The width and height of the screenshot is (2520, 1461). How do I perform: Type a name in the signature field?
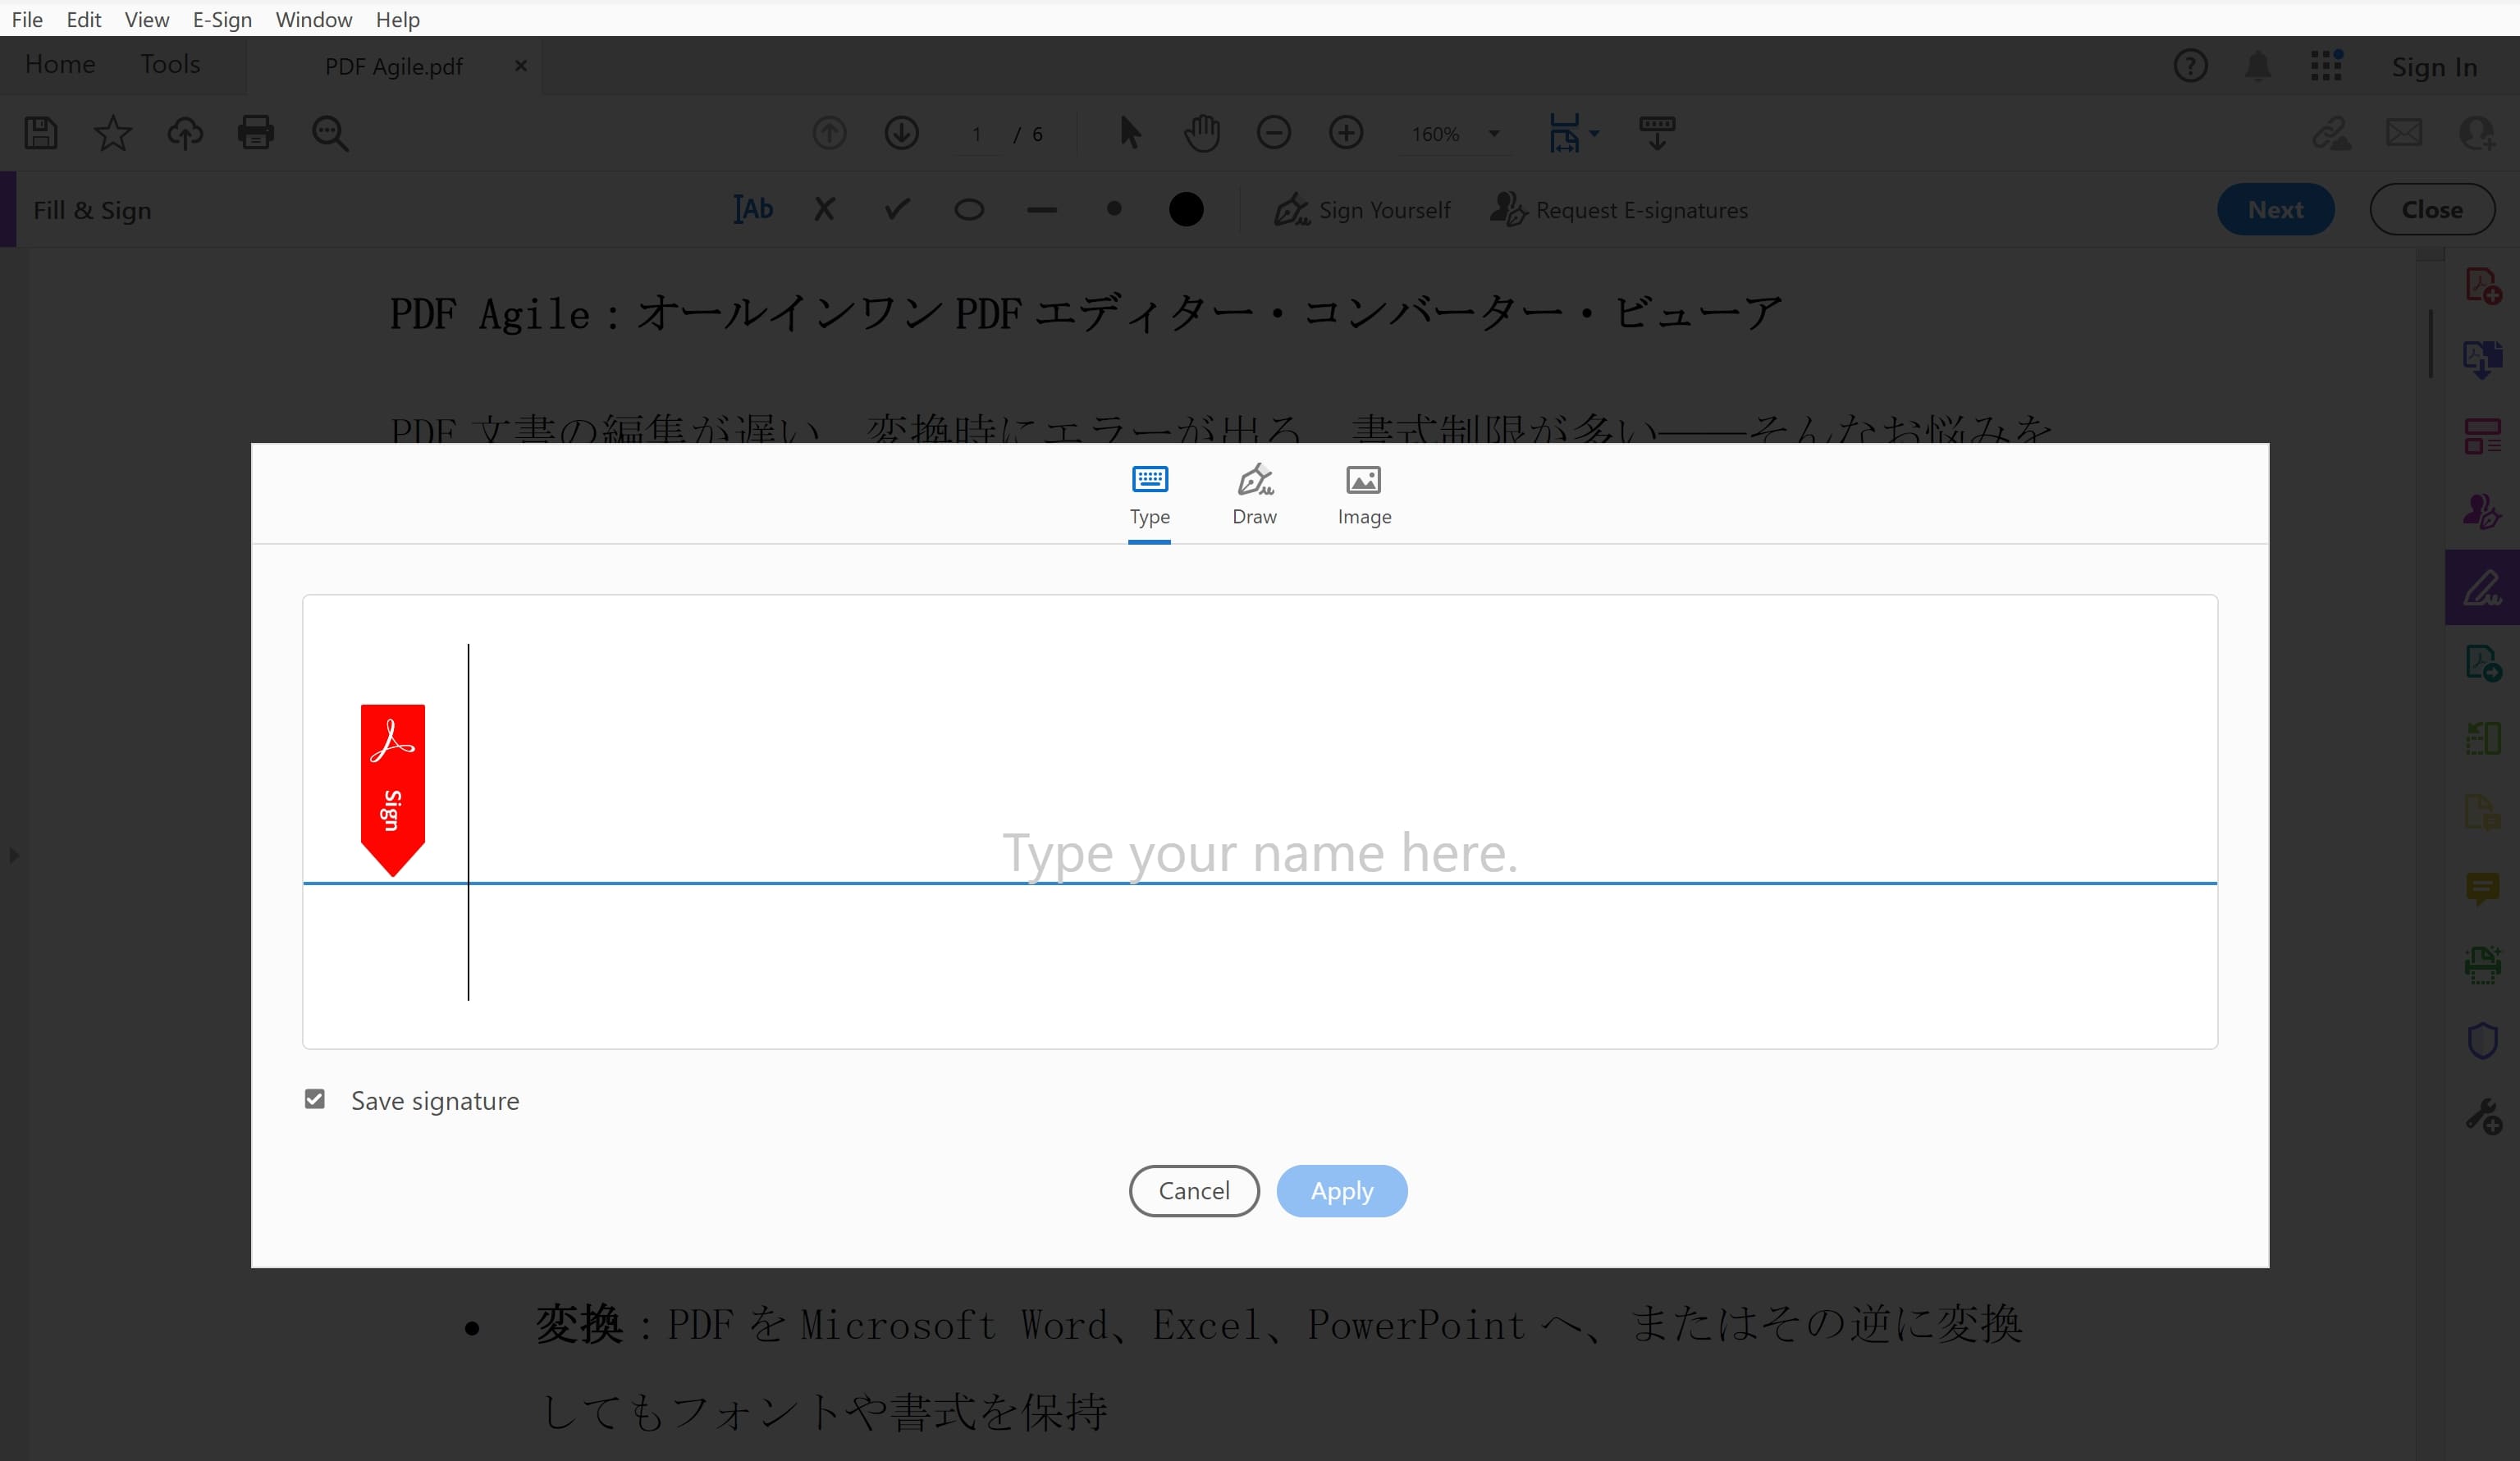click(1260, 852)
